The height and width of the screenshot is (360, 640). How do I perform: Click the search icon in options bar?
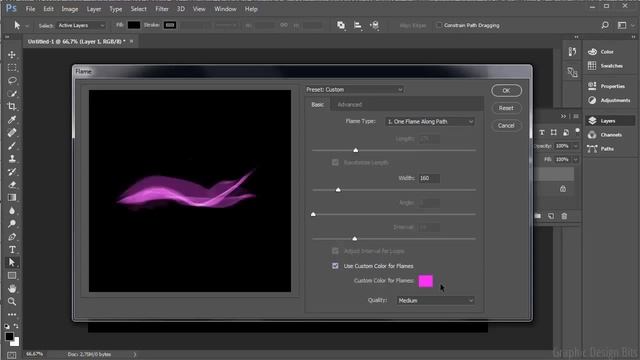pos(605,25)
